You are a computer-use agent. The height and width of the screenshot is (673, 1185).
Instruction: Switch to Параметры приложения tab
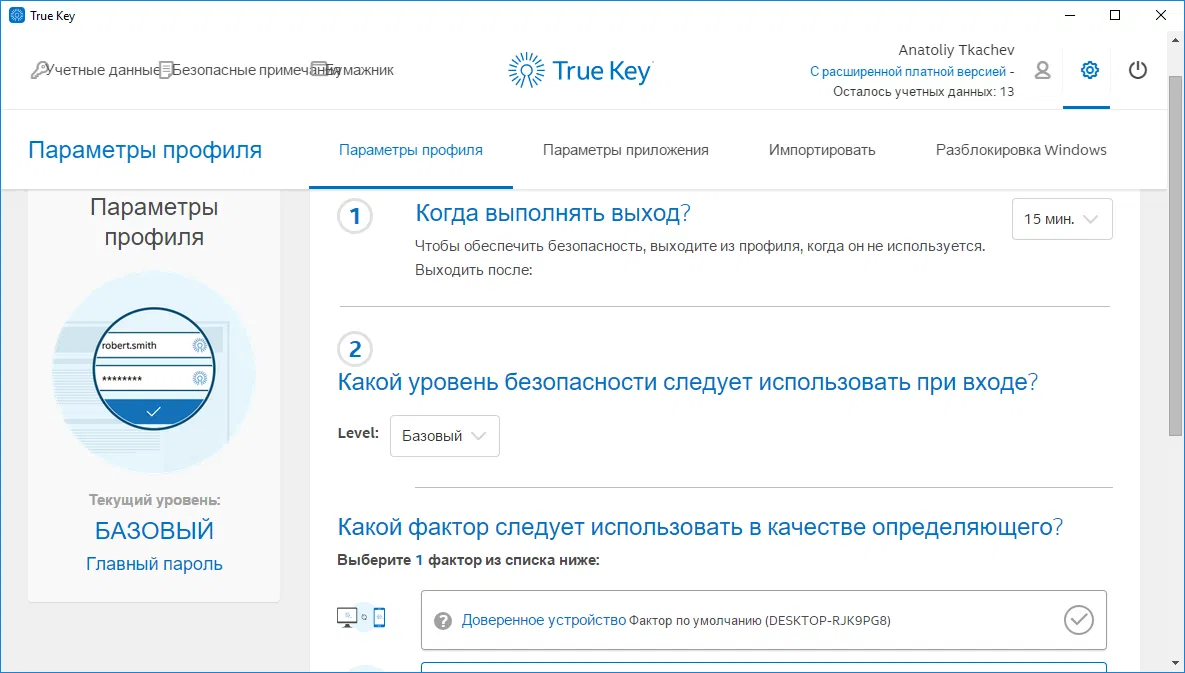coord(626,150)
